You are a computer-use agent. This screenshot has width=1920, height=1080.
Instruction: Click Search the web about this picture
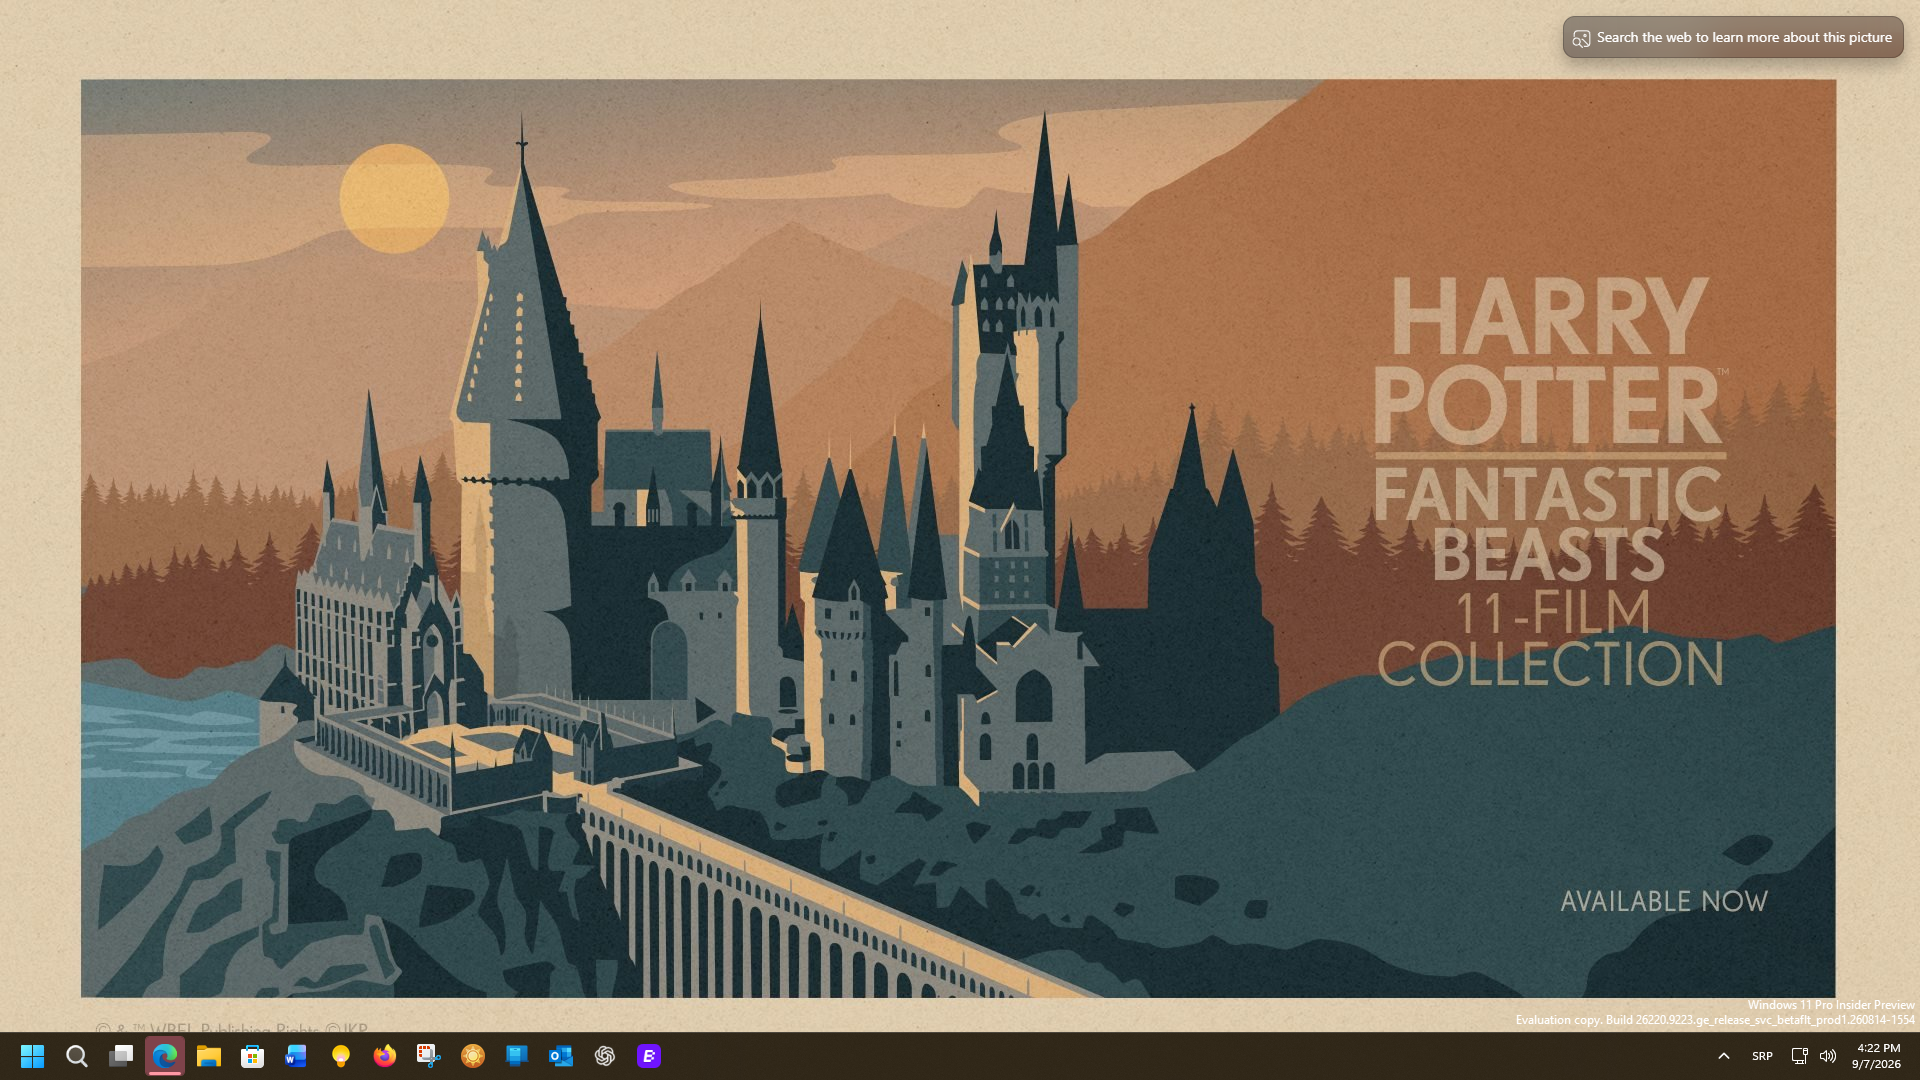tap(1733, 37)
